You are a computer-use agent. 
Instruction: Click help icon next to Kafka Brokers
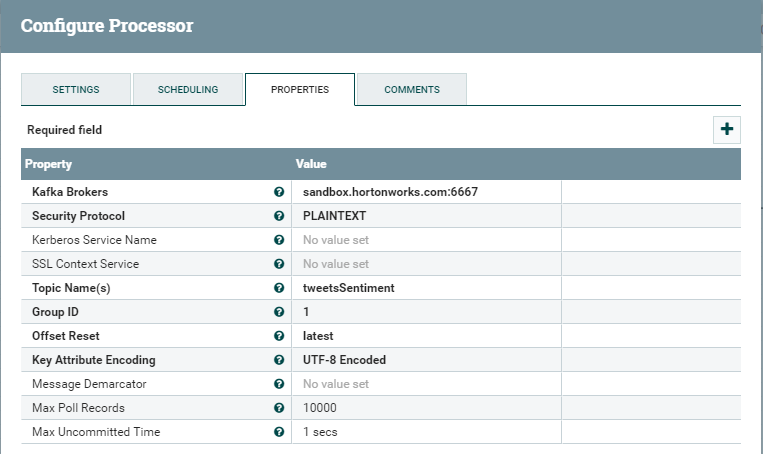279,192
